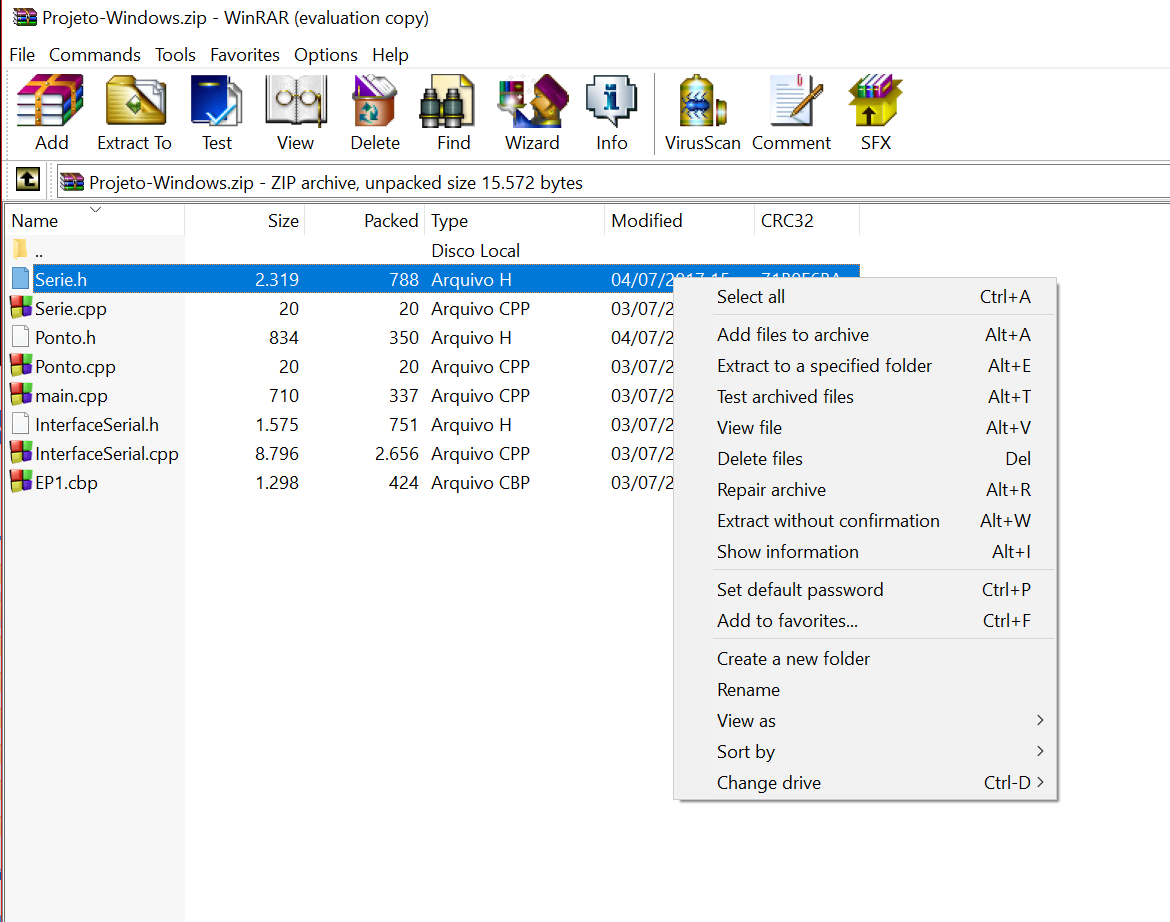
Task: Choose Test archived files
Action: point(865,397)
